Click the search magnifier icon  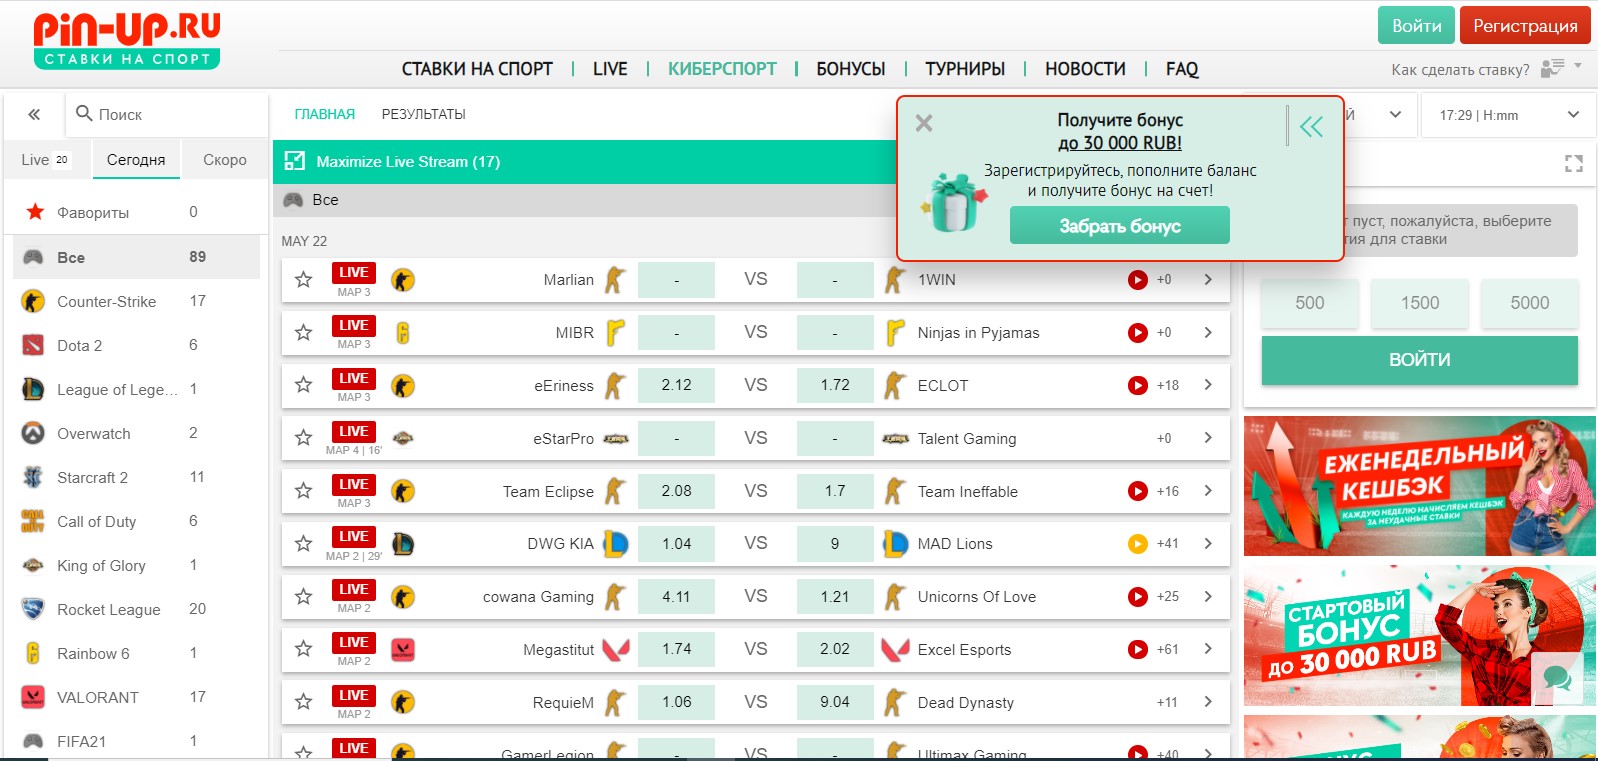tap(84, 113)
